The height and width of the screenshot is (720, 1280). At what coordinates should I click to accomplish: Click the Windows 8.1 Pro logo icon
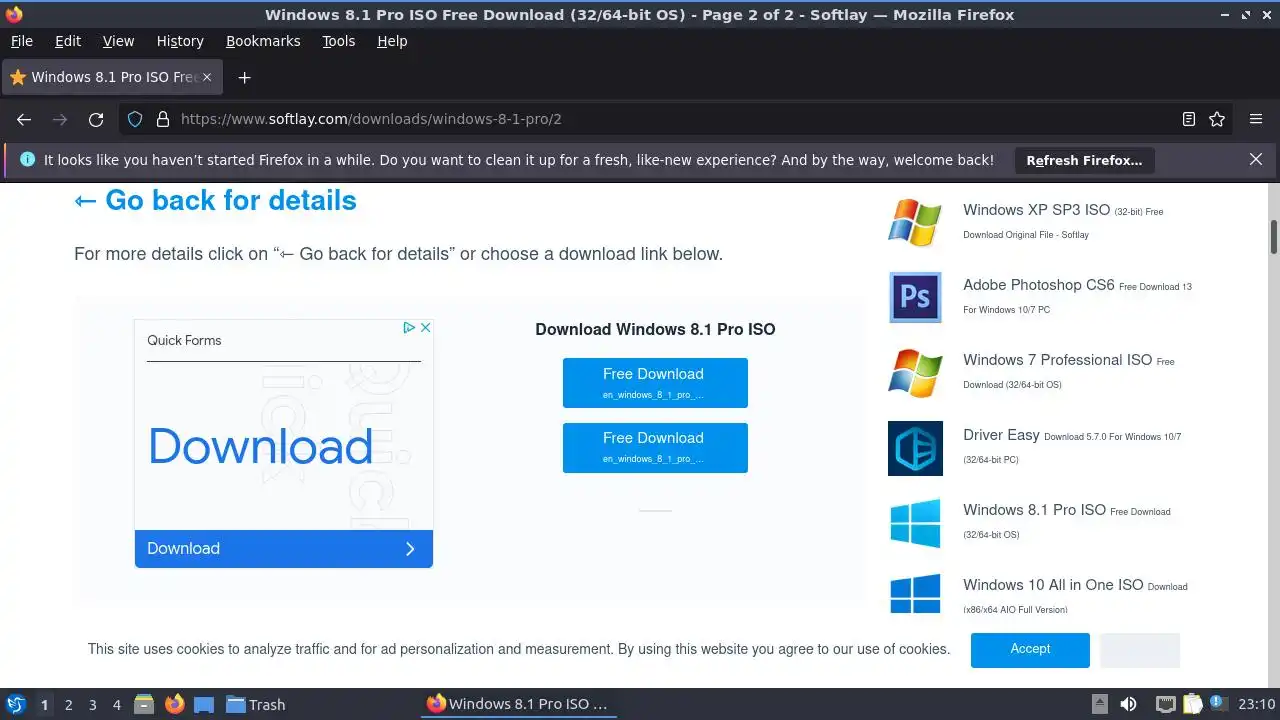click(915, 523)
